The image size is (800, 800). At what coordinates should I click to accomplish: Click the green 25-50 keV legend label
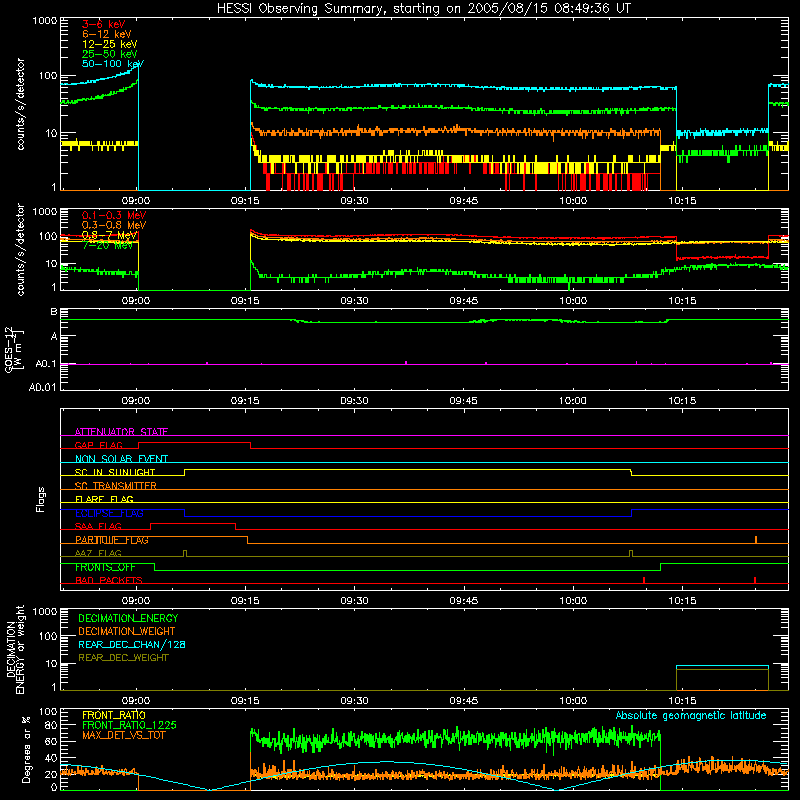pyautogui.click(x=110, y=54)
